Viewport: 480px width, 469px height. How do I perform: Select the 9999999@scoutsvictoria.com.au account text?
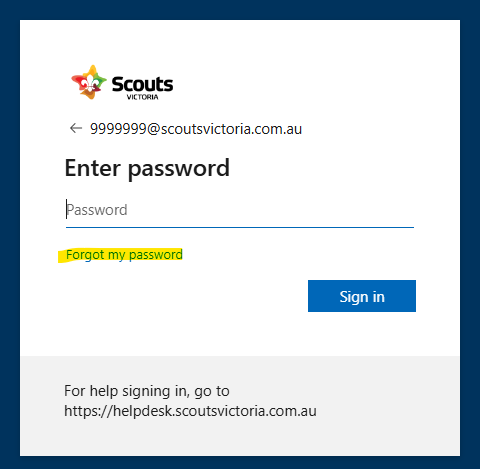pyautogui.click(x=196, y=129)
